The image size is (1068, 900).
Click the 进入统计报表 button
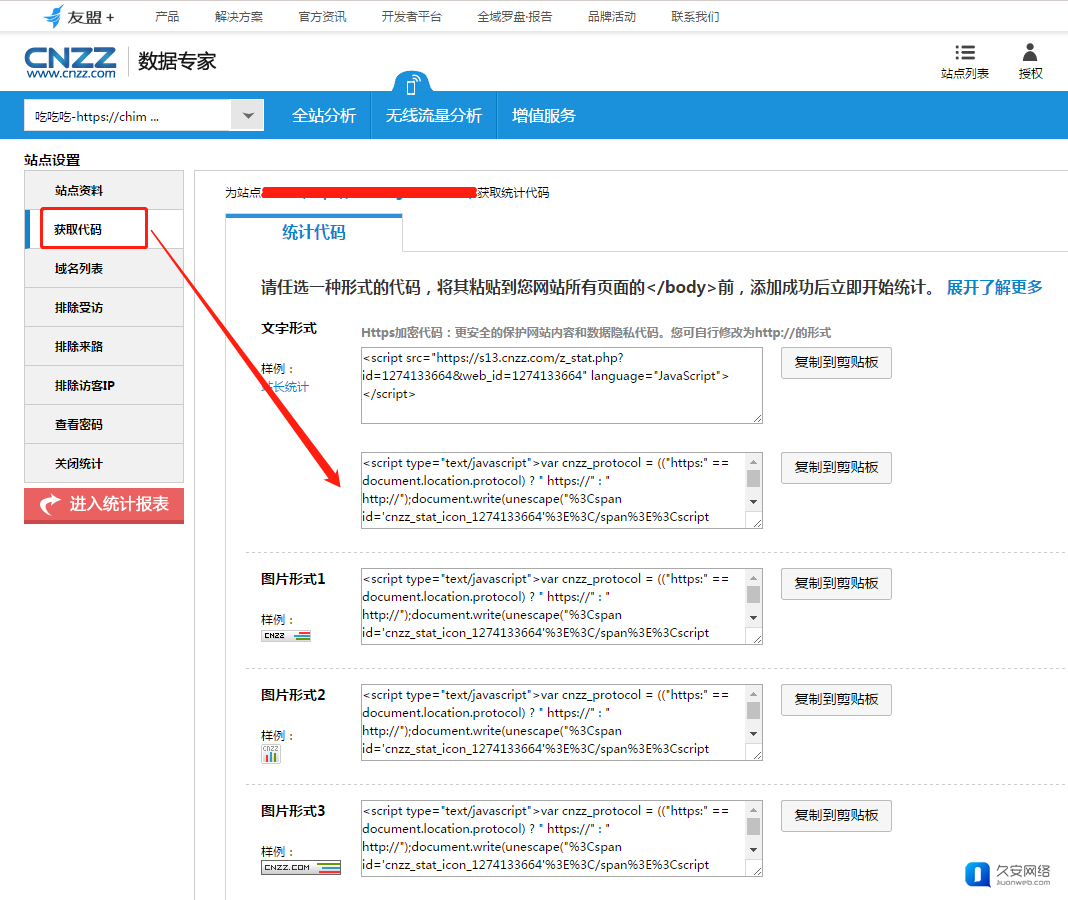coord(104,505)
